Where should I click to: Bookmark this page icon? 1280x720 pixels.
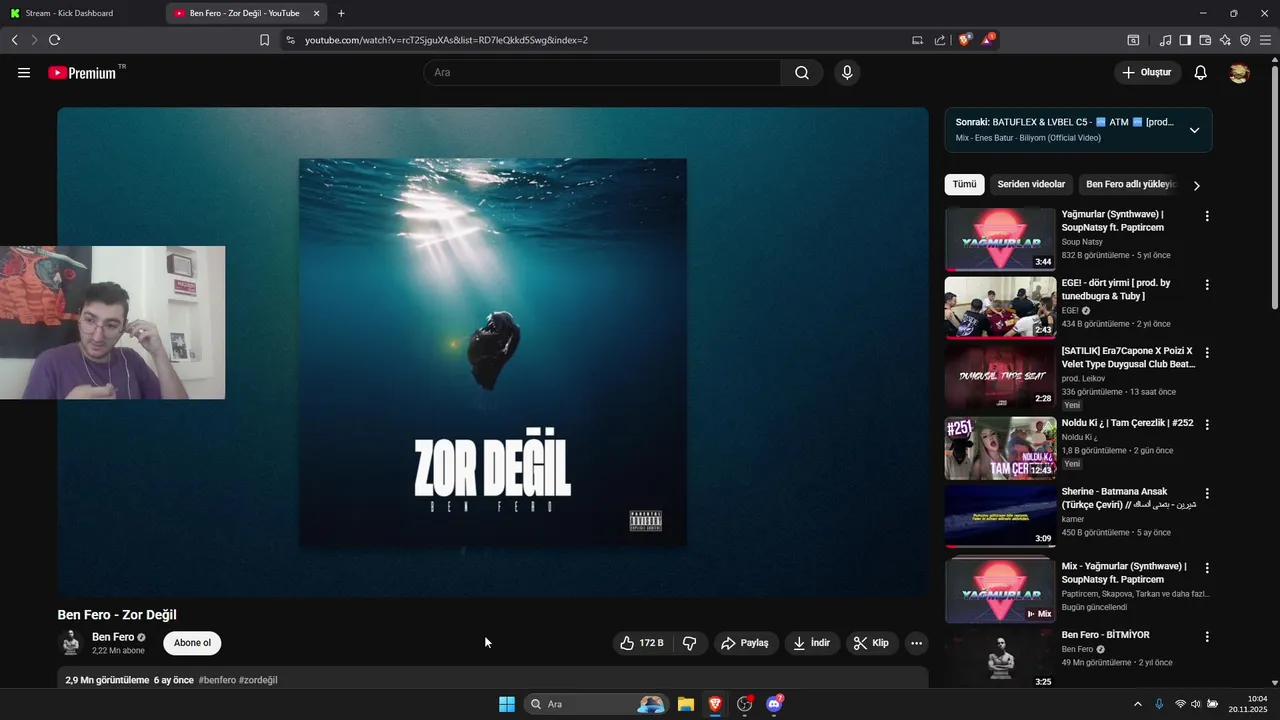[x=264, y=40]
